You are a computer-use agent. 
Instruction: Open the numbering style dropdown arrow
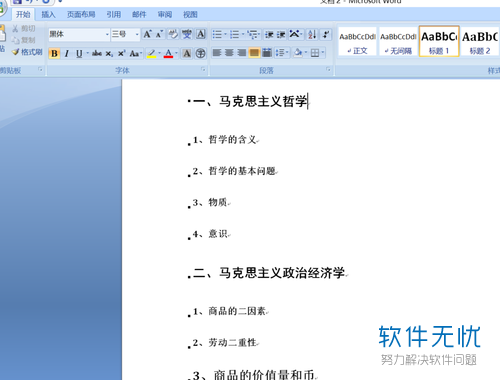coord(243,34)
